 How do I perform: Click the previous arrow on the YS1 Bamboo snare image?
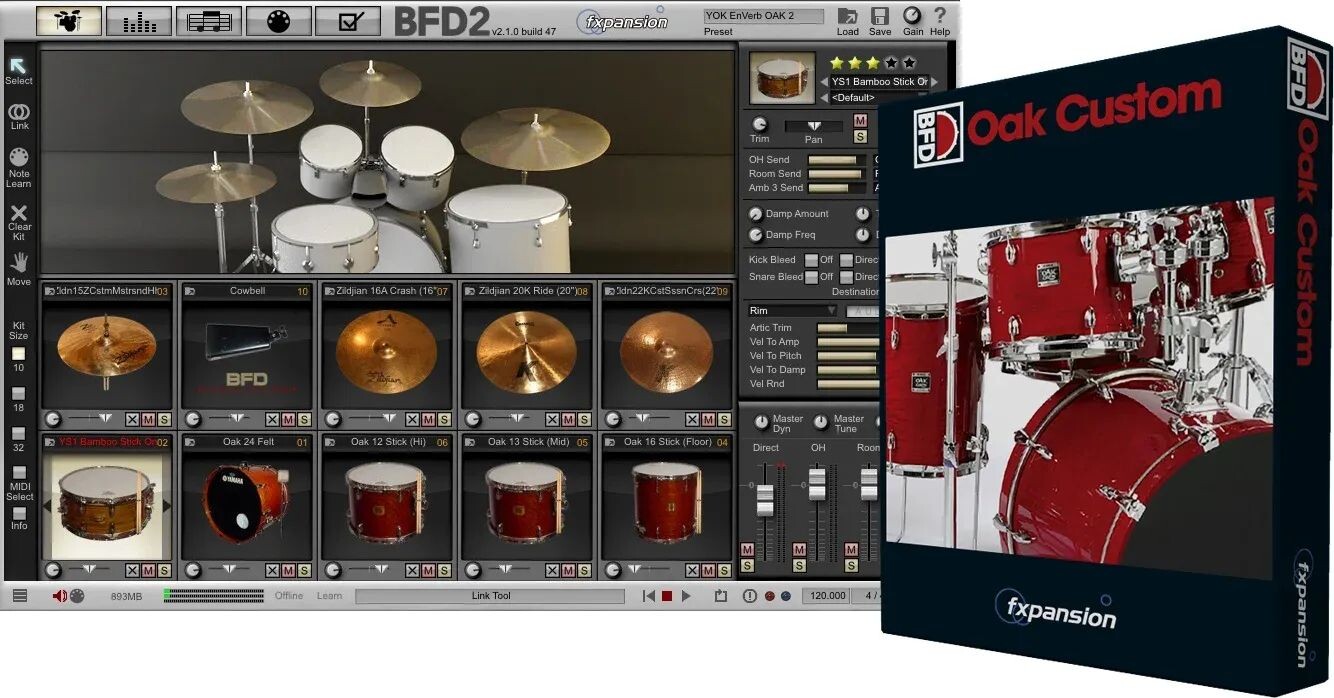click(46, 506)
